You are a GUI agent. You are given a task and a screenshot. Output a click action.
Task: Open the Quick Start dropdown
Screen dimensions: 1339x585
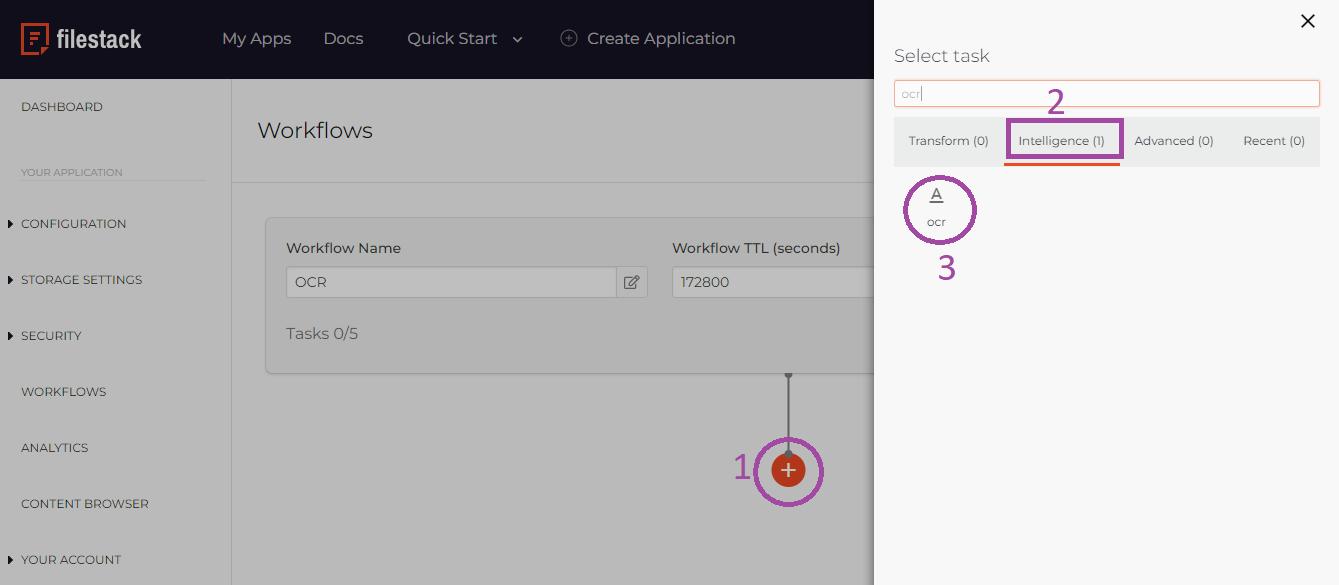pos(464,39)
